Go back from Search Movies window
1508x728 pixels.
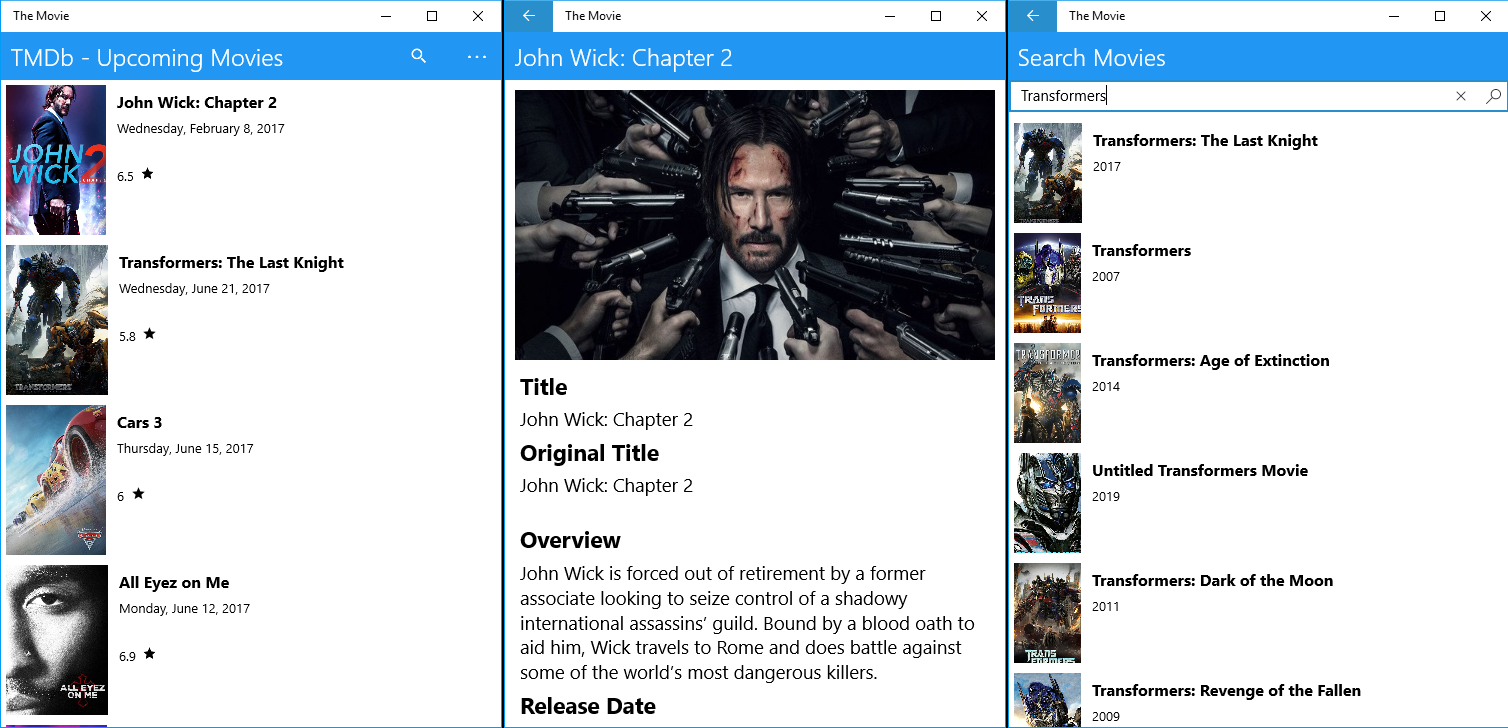1033,16
